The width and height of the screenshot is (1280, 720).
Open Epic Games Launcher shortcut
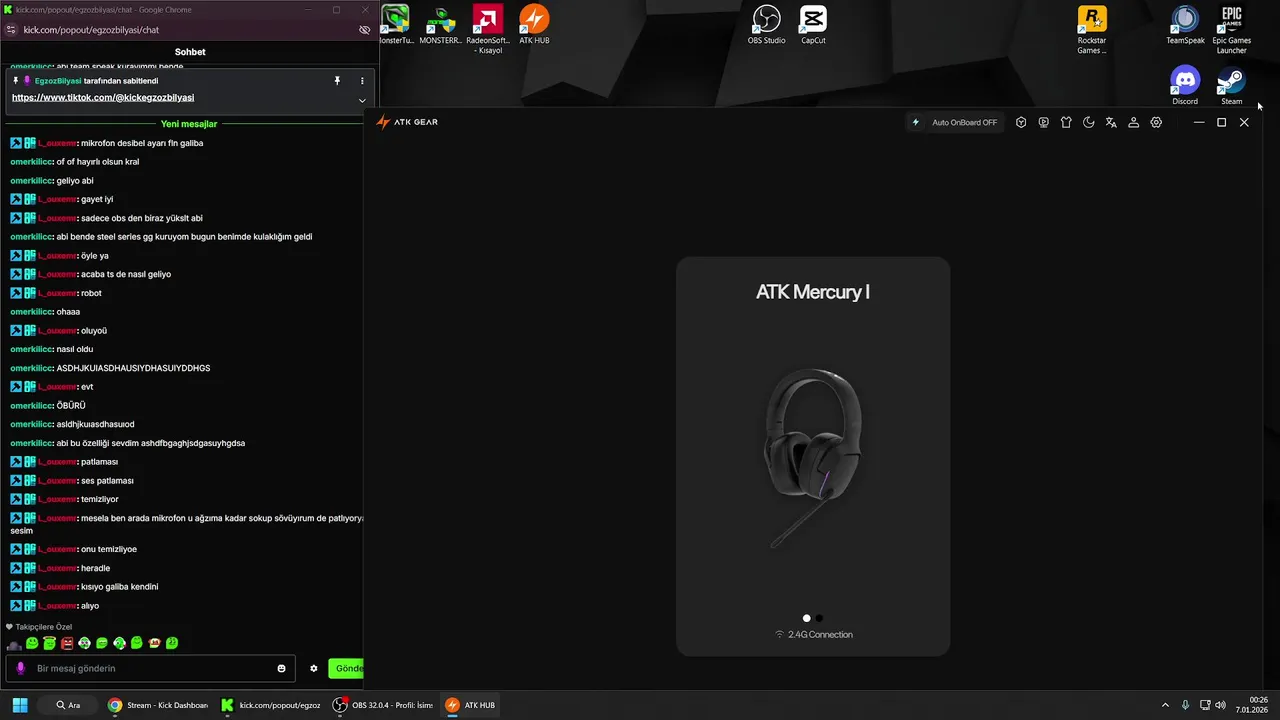[x=1231, y=29]
